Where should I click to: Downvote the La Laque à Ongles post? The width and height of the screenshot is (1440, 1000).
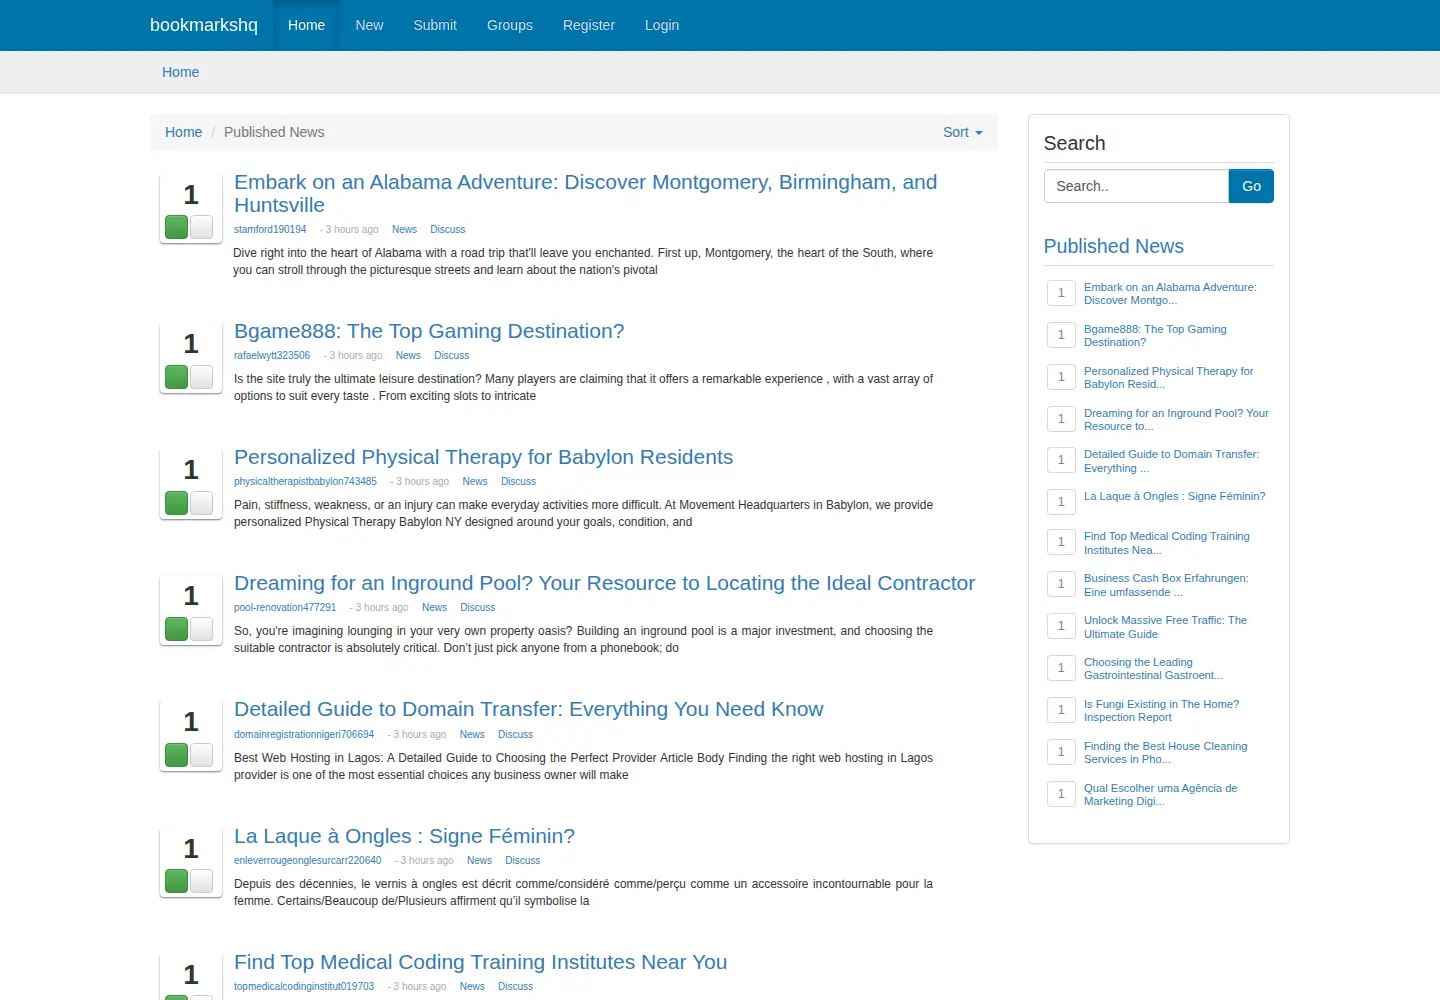(x=201, y=881)
